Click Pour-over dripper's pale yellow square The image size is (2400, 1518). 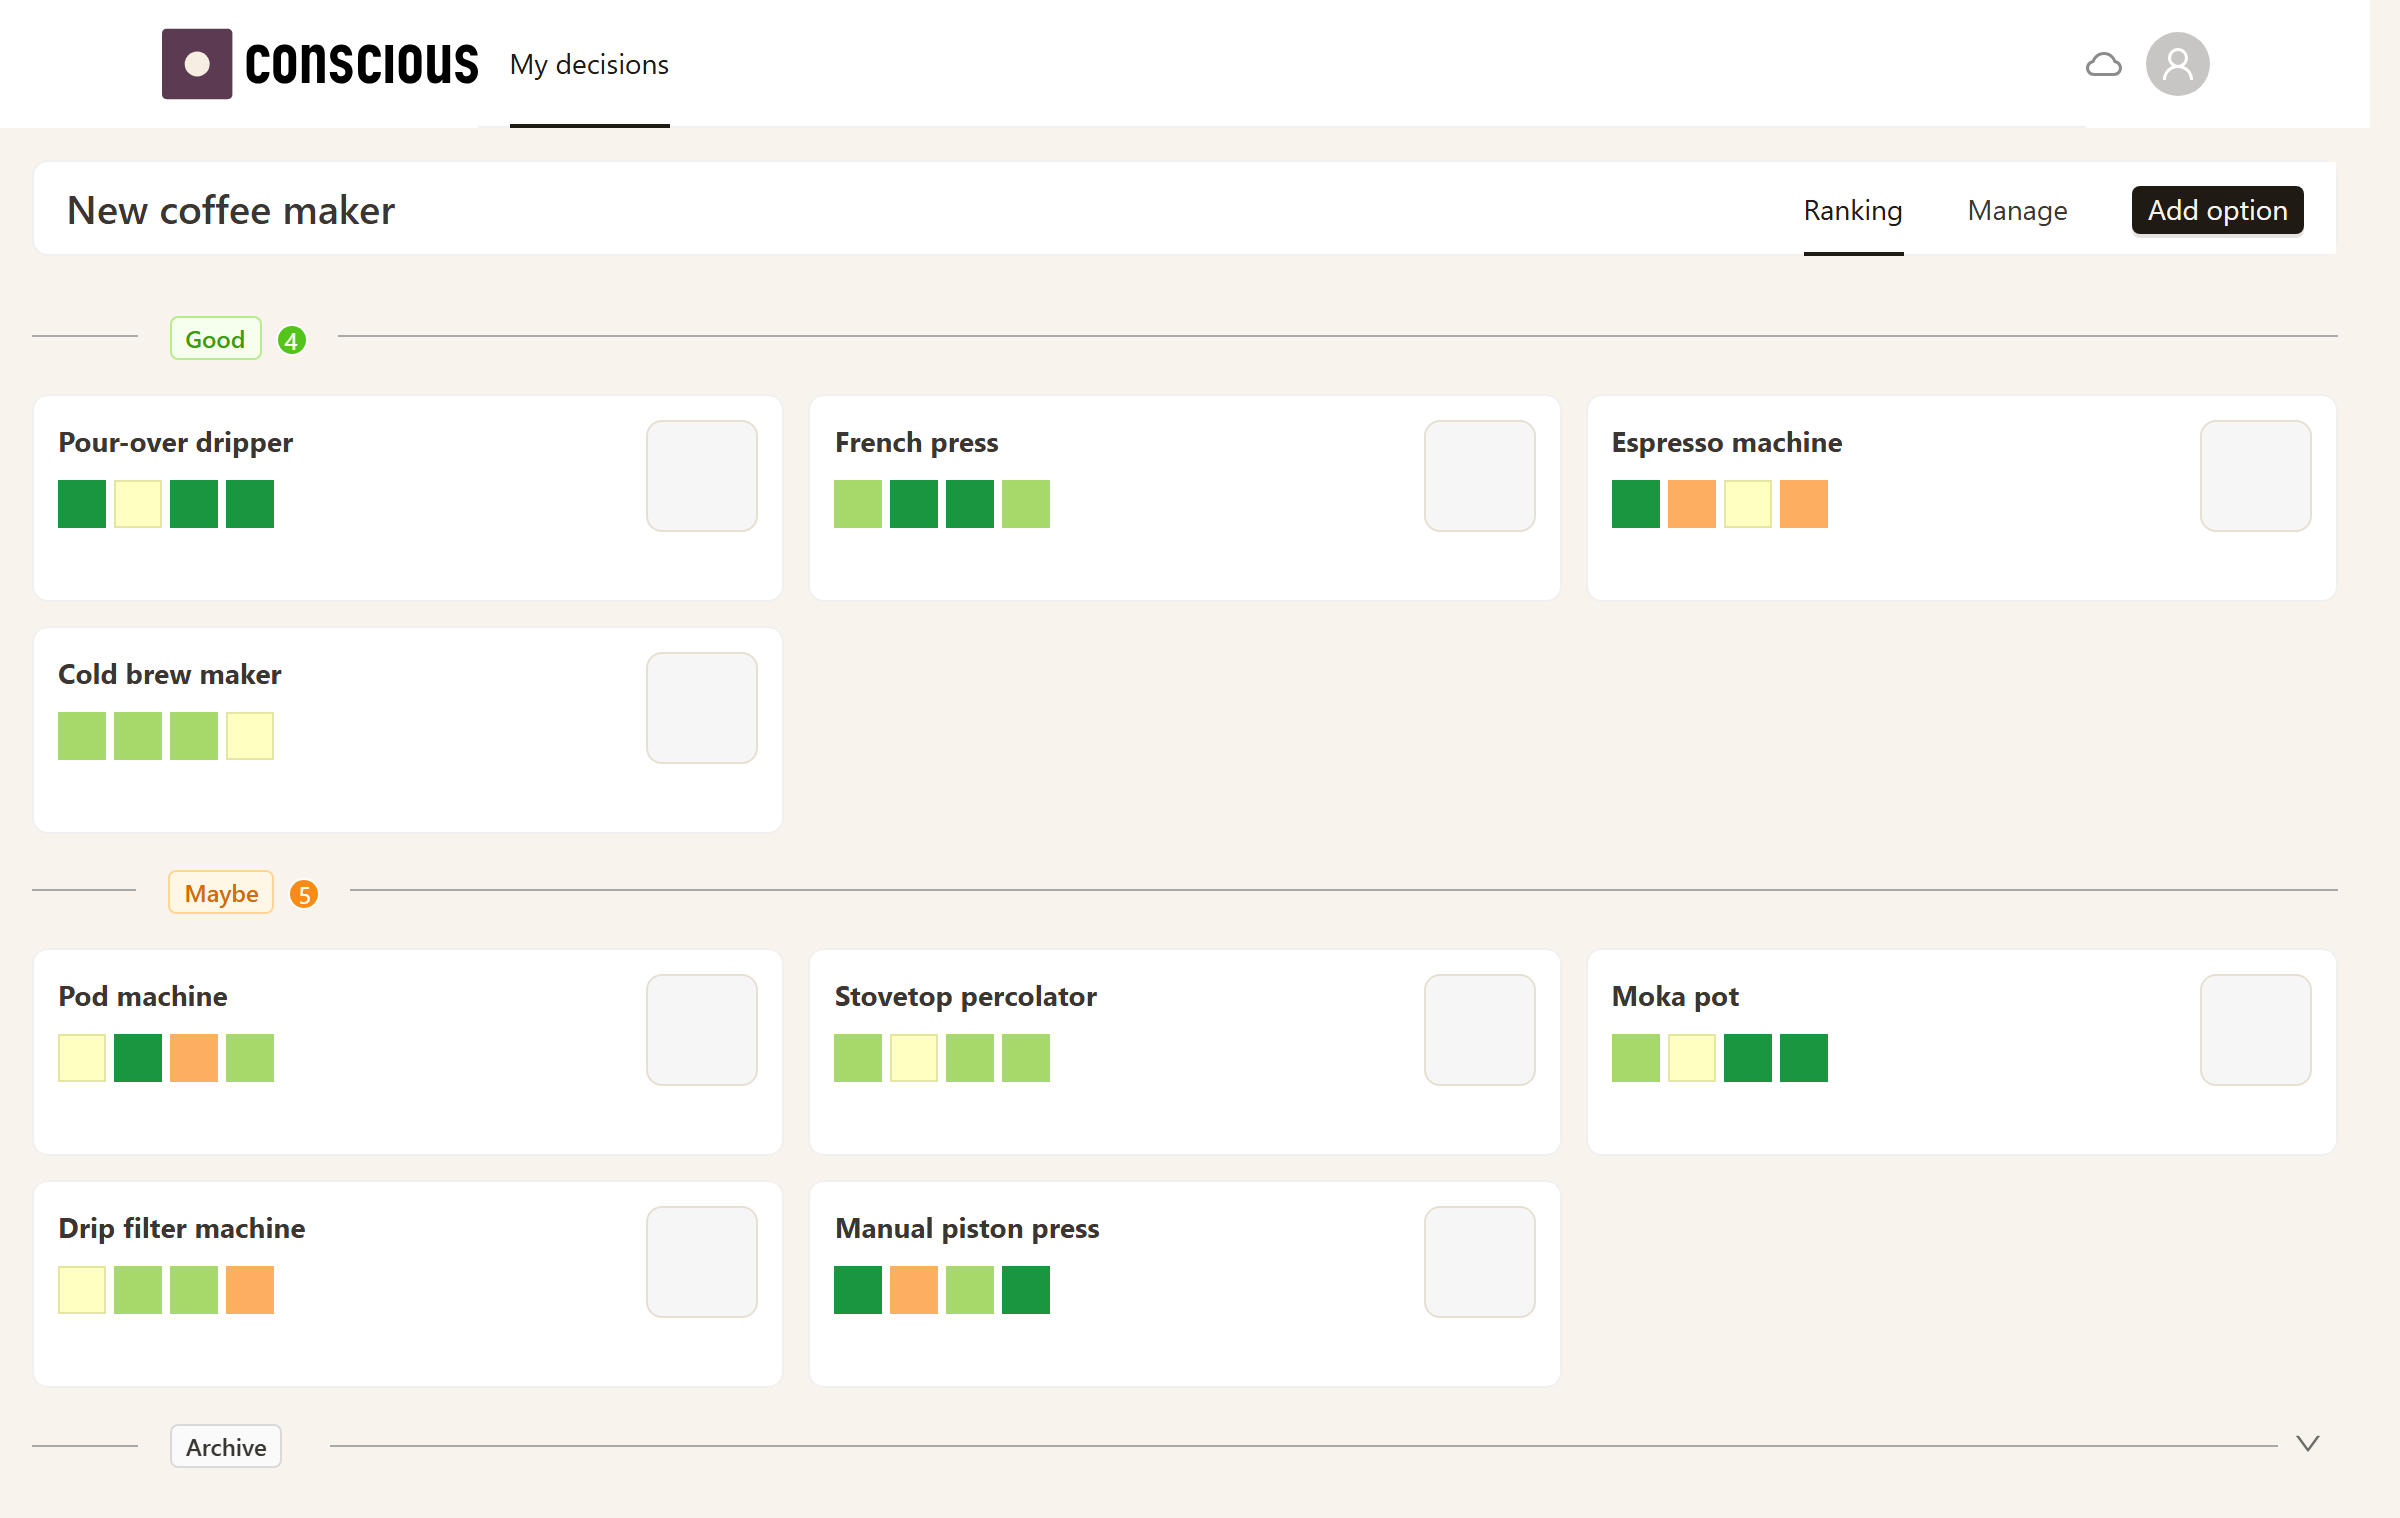pyautogui.click(x=138, y=504)
